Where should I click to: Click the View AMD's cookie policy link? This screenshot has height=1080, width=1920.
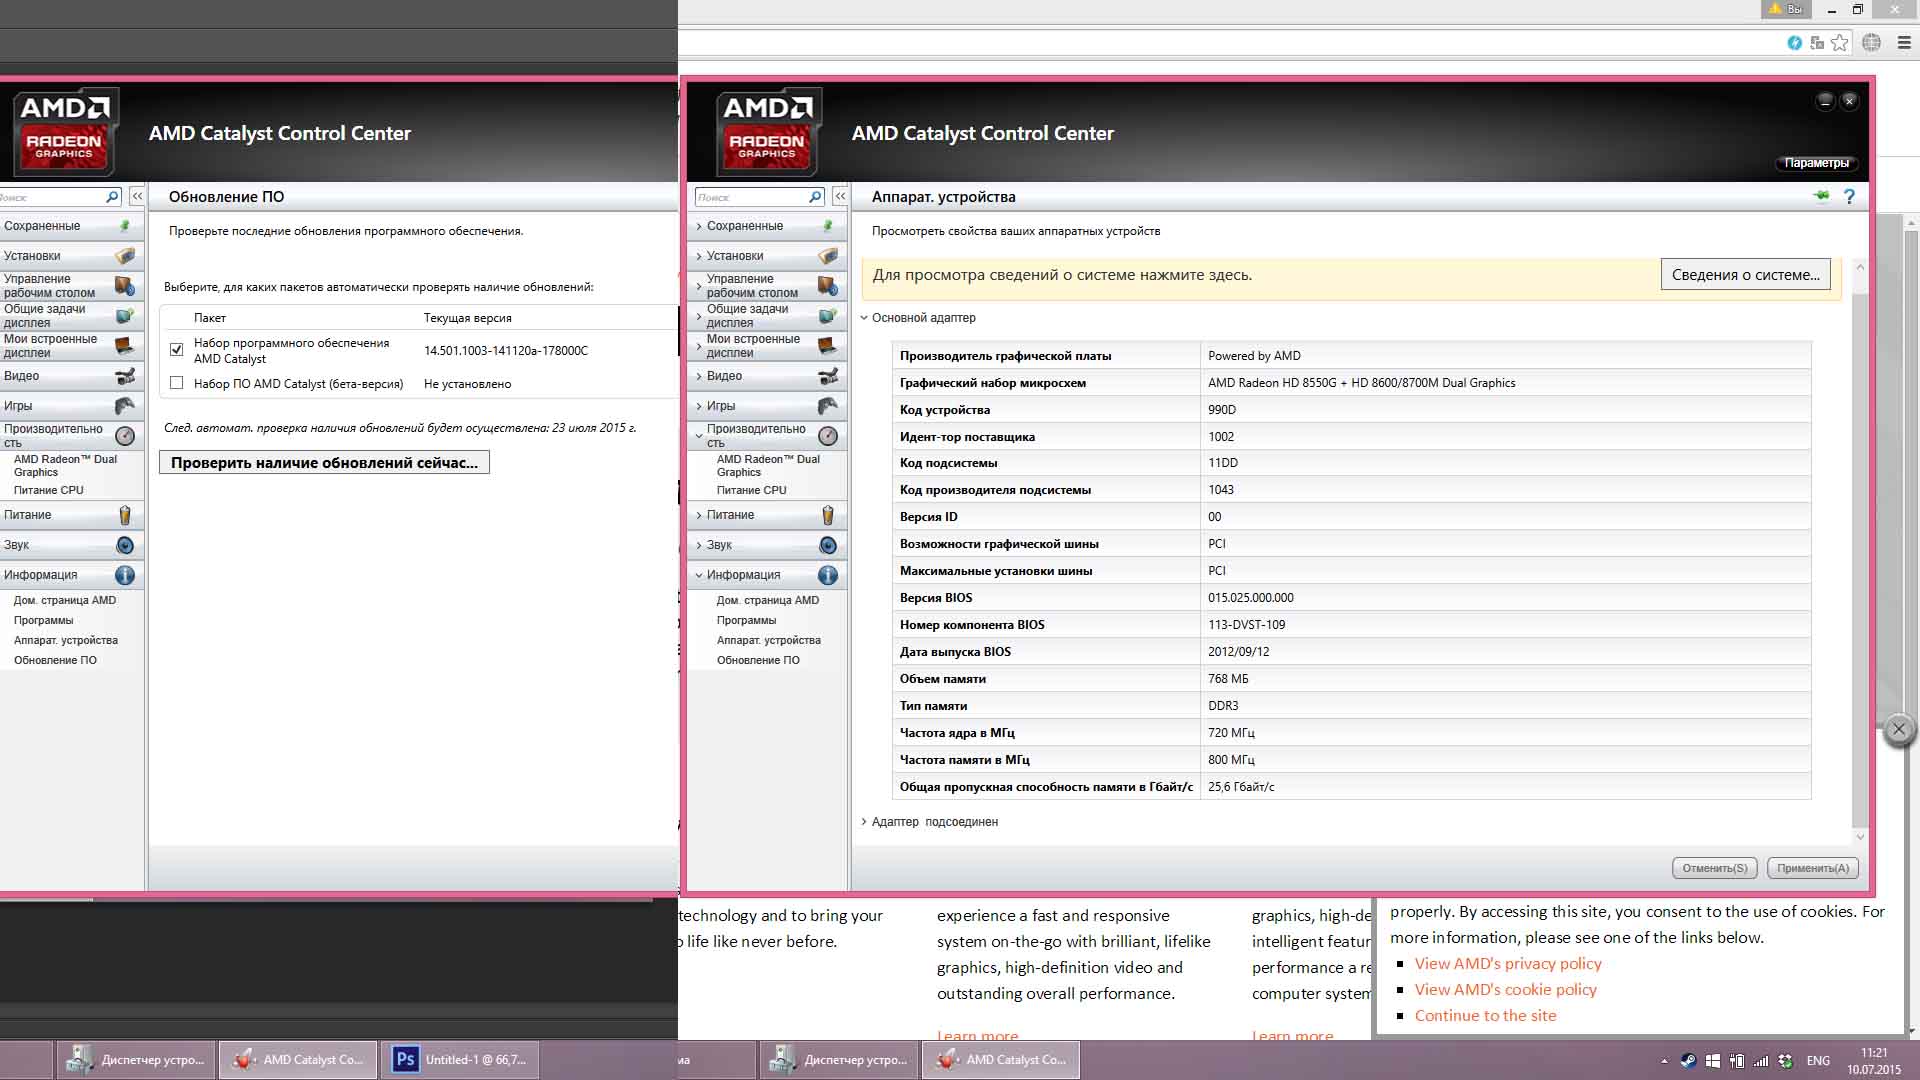[1505, 989]
